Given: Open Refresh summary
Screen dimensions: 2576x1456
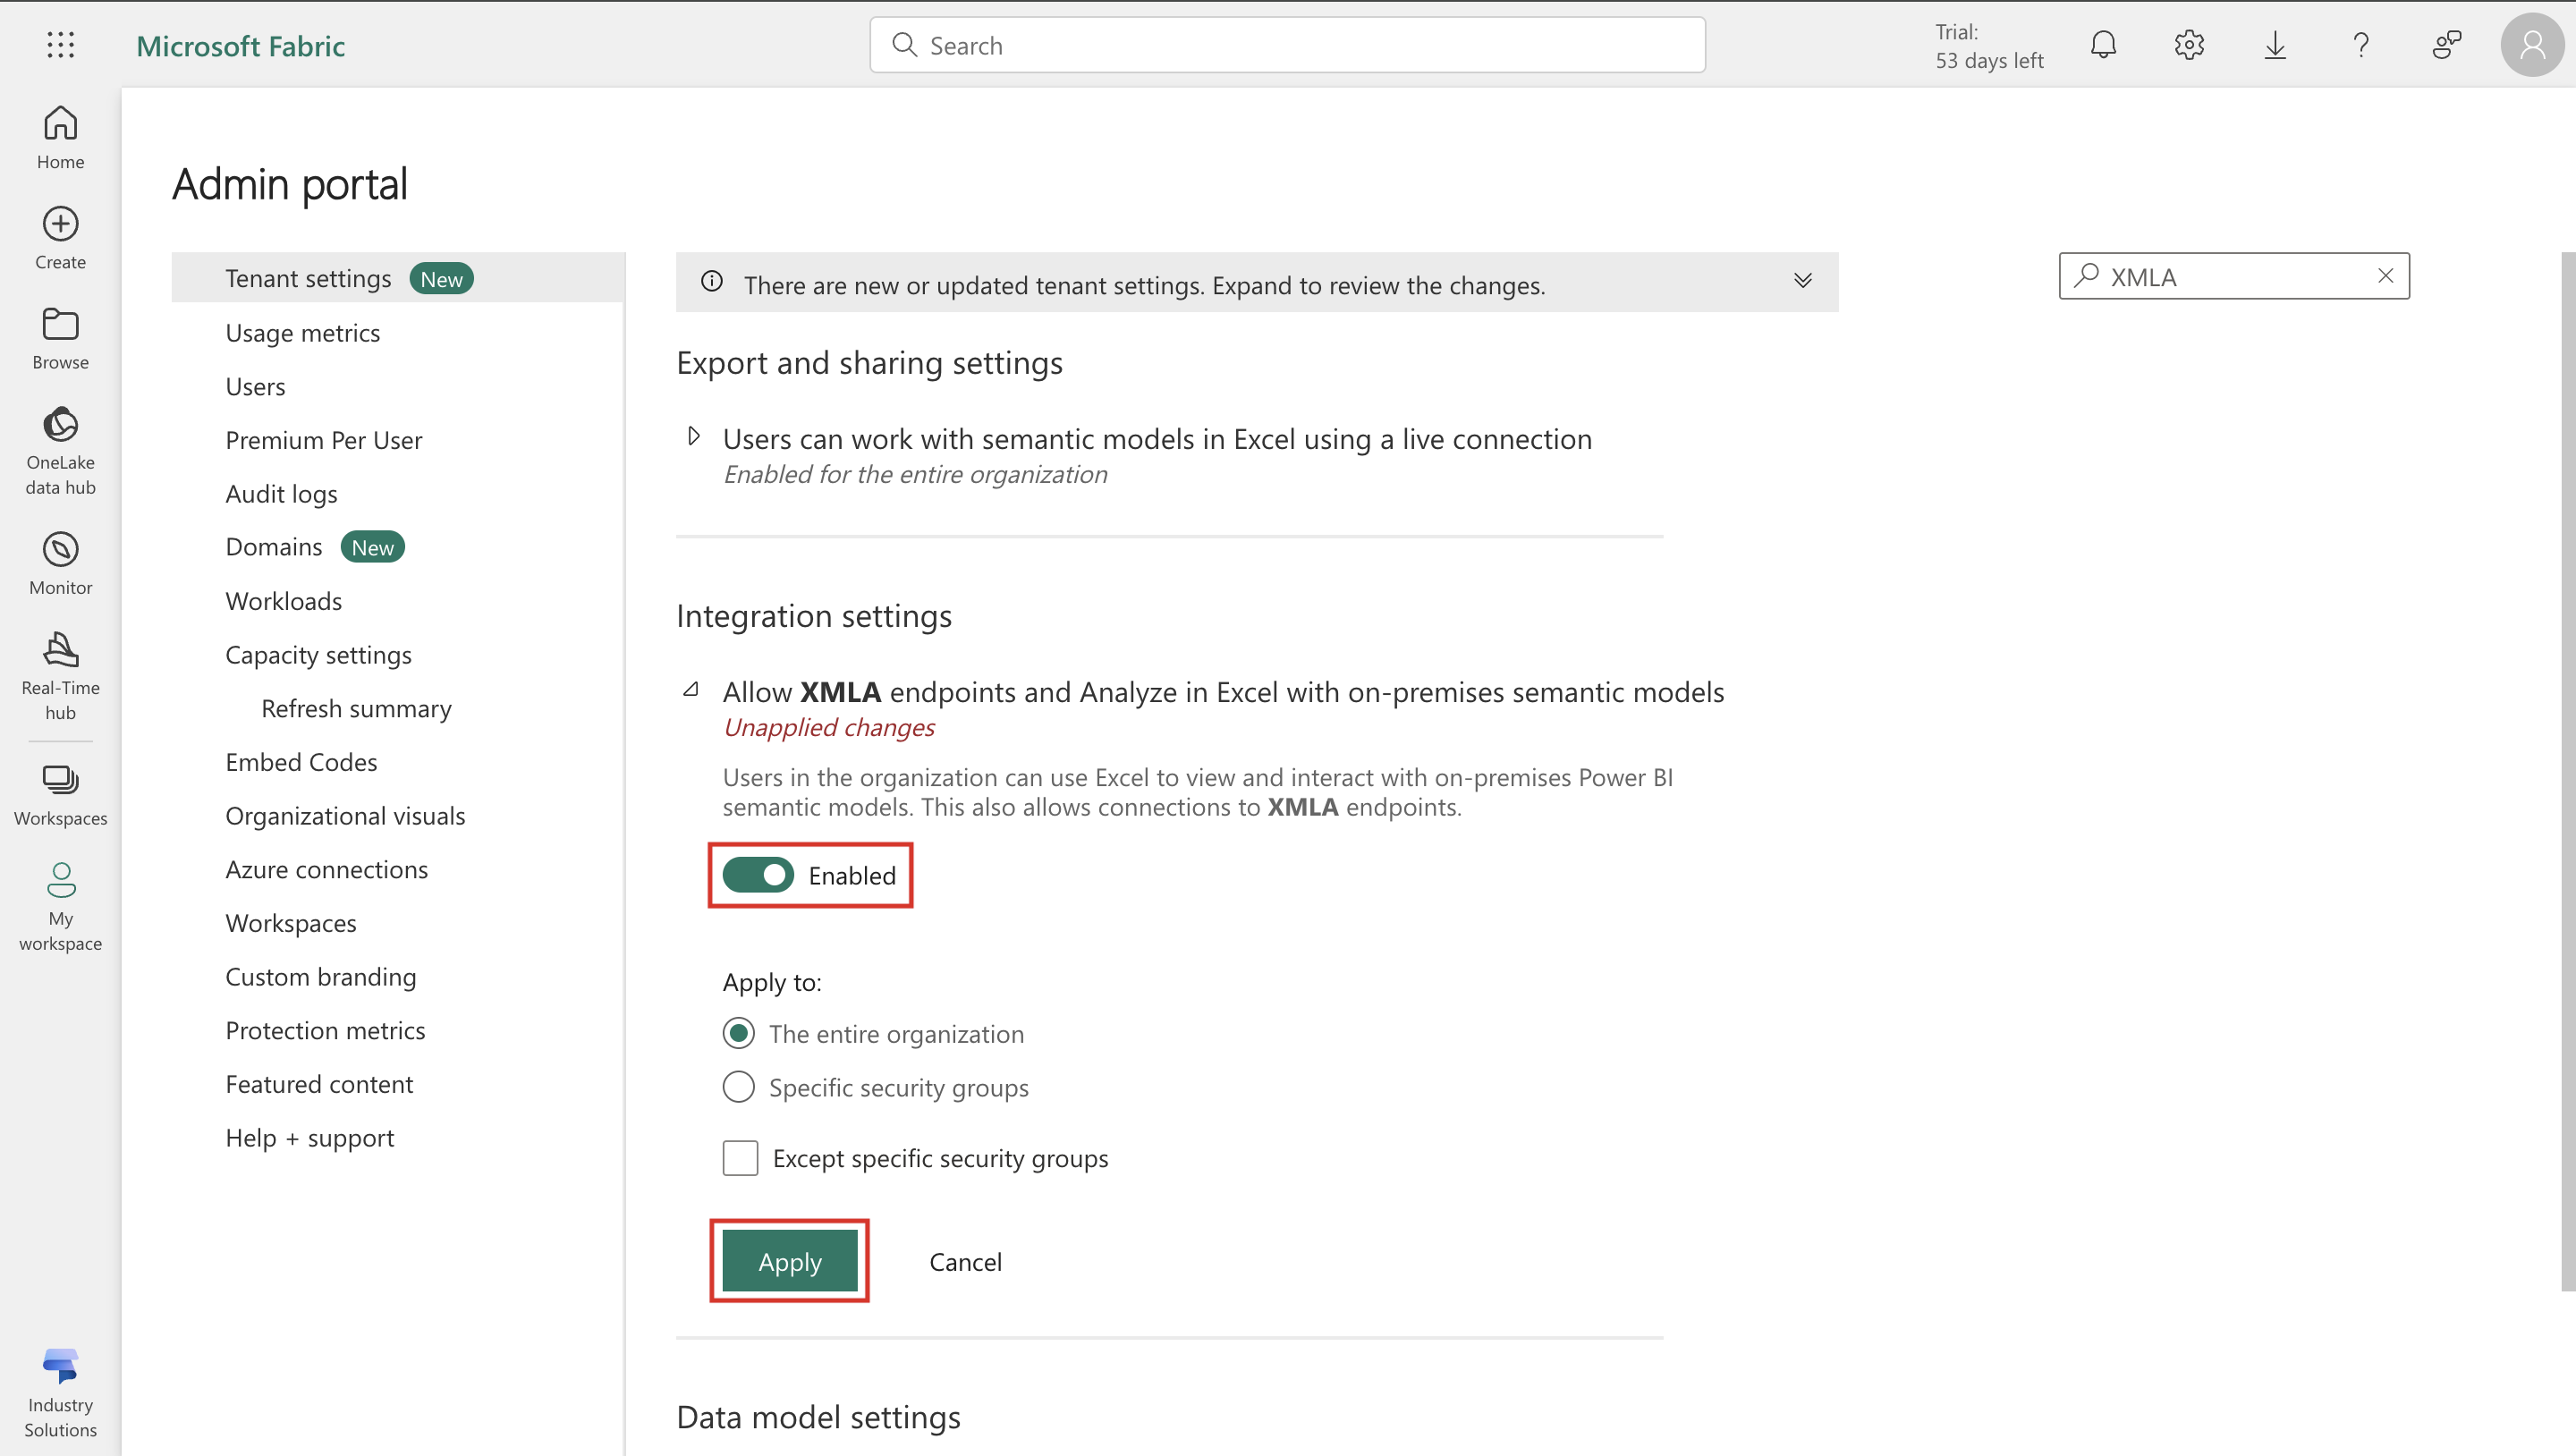Looking at the screenshot, I should click(x=356, y=709).
